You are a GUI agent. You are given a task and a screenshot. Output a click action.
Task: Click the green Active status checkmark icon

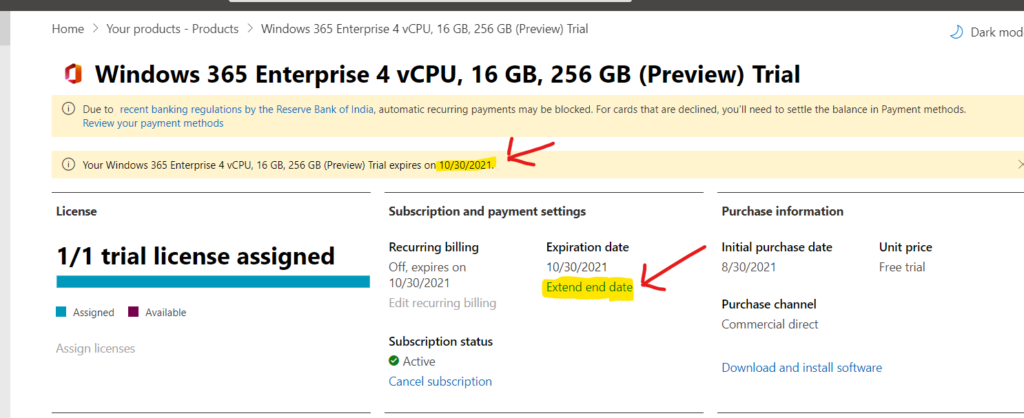click(x=394, y=361)
